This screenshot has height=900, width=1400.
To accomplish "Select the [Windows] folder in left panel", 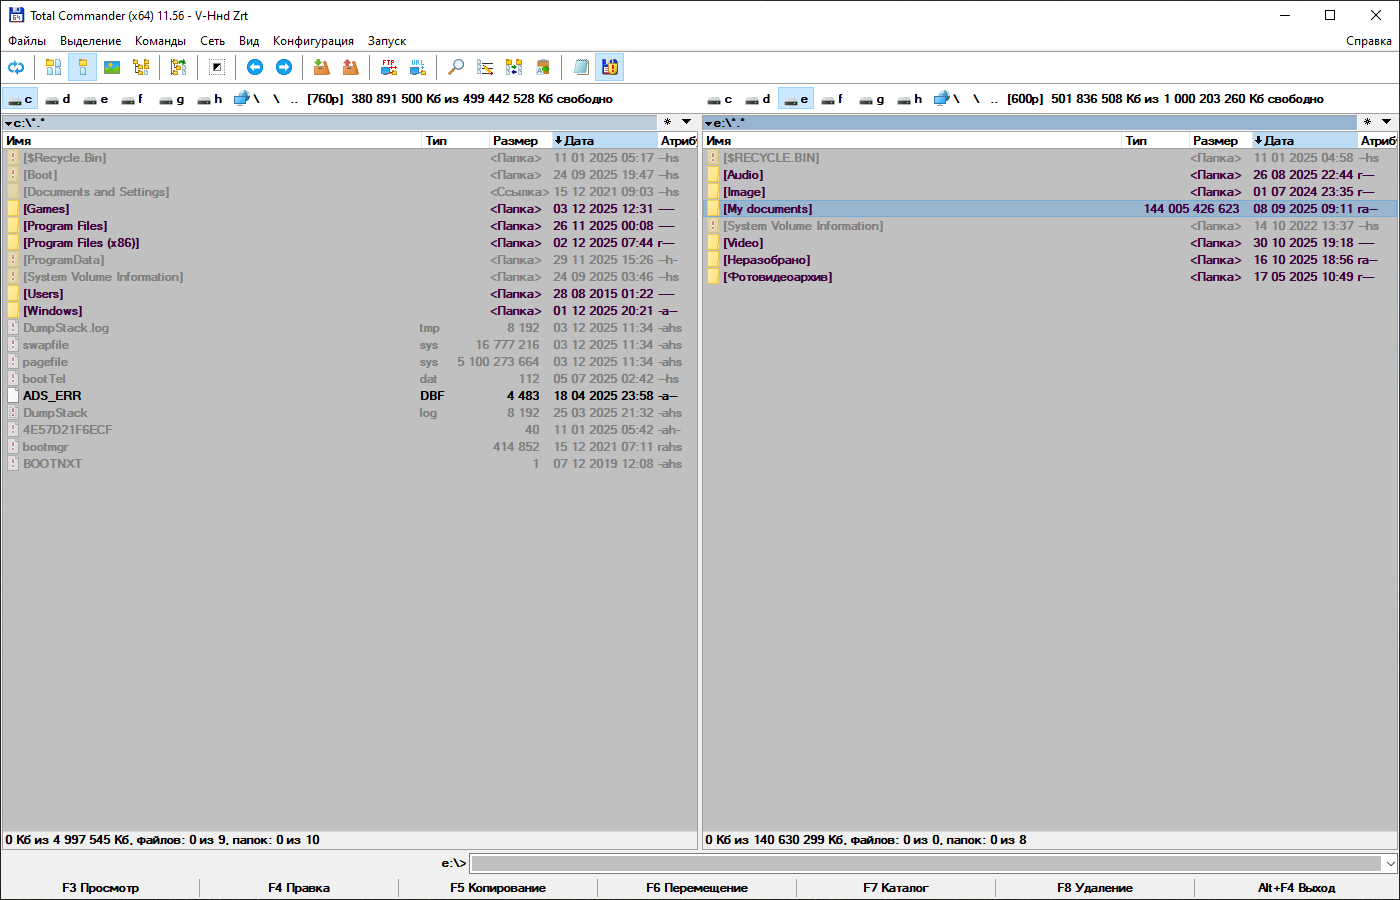I will [x=349, y=311].
